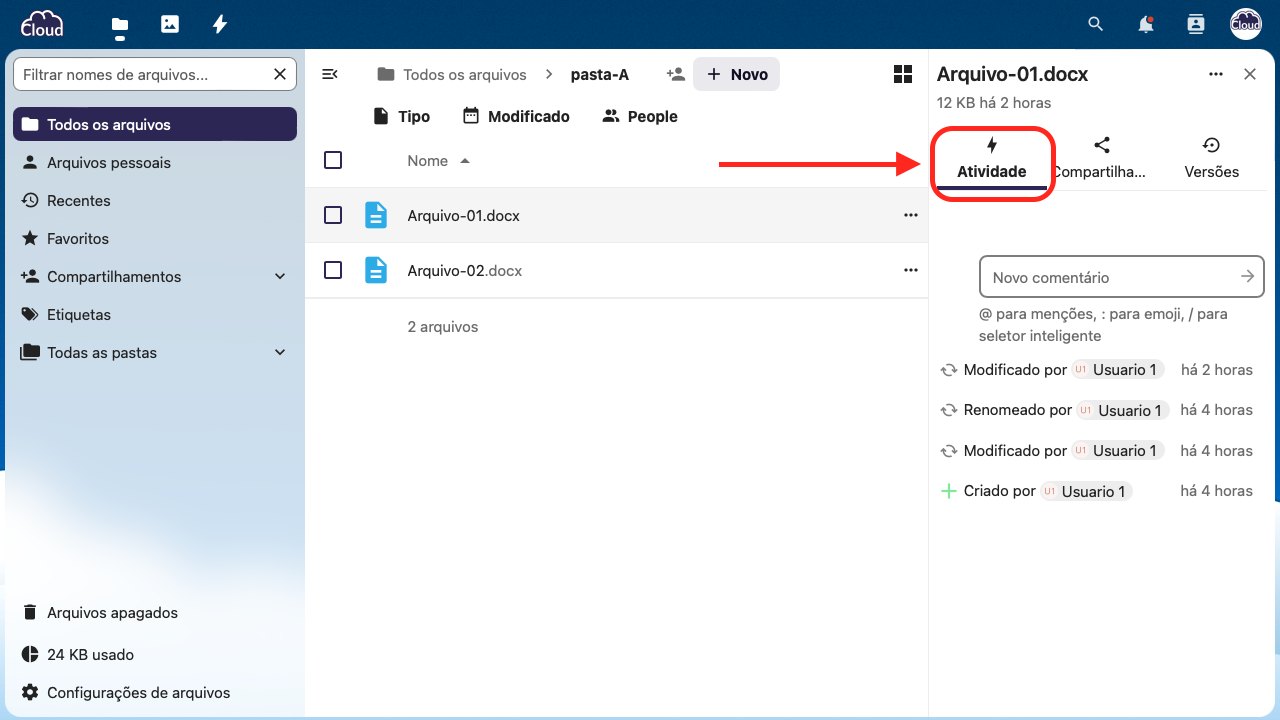Switch to the Versões tab
Viewport: 1280px width, 720px height.
click(1211, 160)
